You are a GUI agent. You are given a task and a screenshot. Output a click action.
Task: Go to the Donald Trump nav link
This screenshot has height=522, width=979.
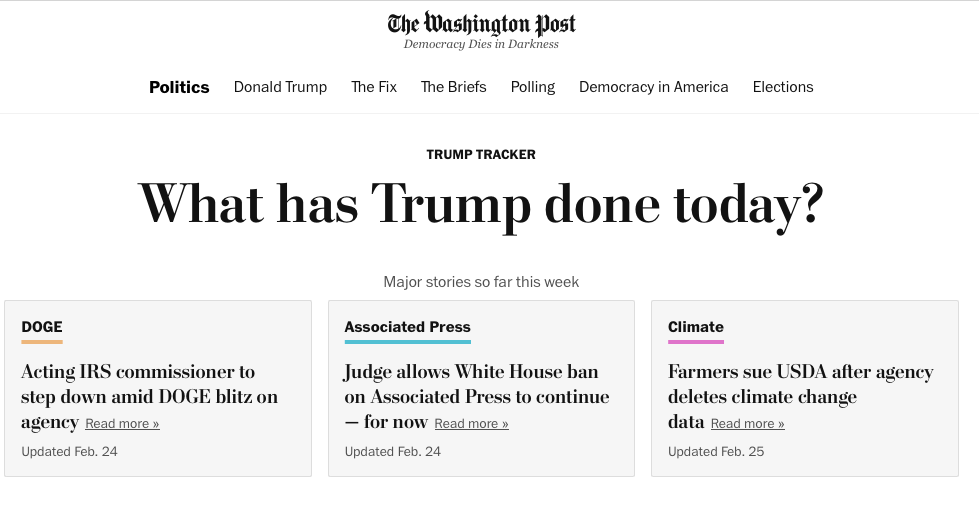click(280, 87)
